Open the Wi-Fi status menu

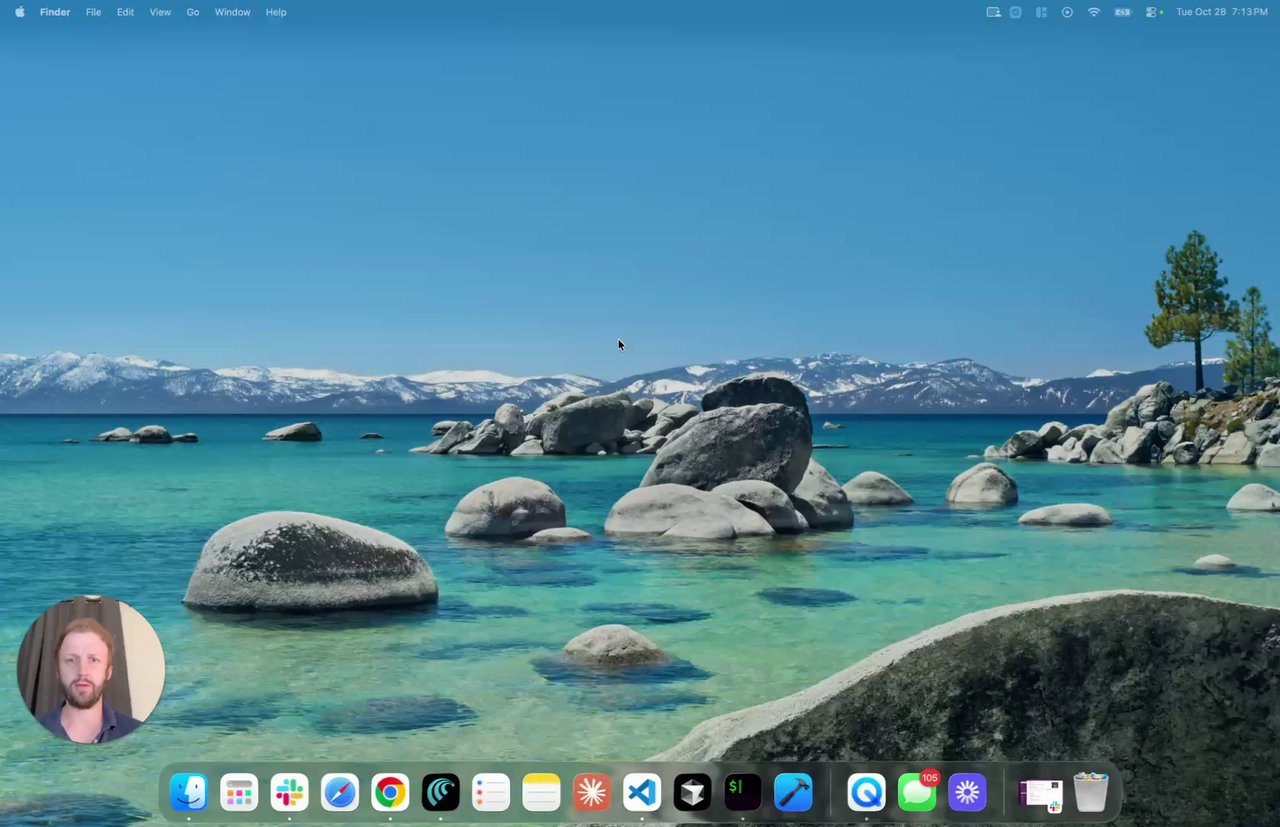pyautogui.click(x=1094, y=12)
